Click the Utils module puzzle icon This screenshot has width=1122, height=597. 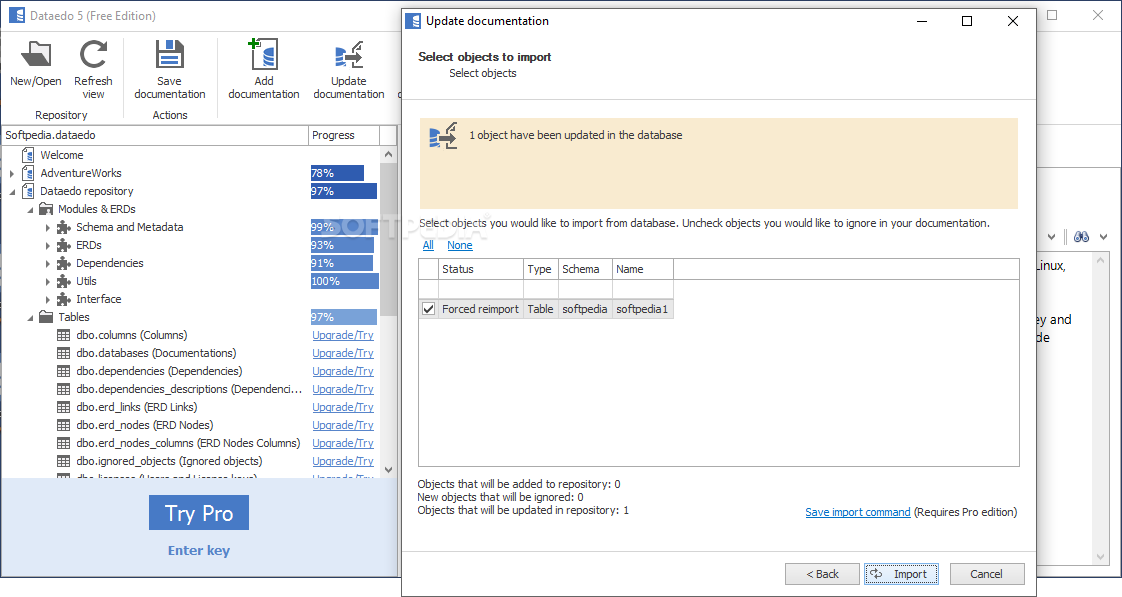tap(64, 281)
